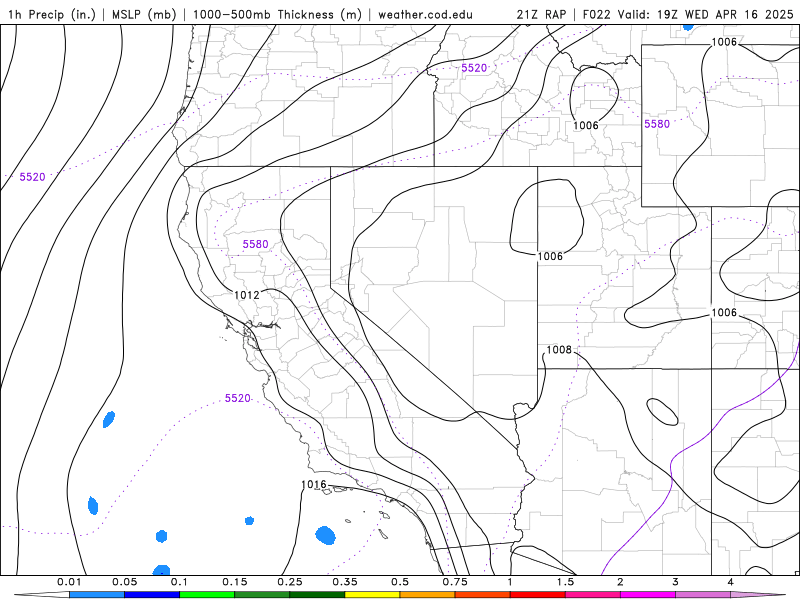Pick the dark green 0.25 color swatch
Image resolution: width=800 pixels, height=600 pixels.
click(x=317, y=595)
